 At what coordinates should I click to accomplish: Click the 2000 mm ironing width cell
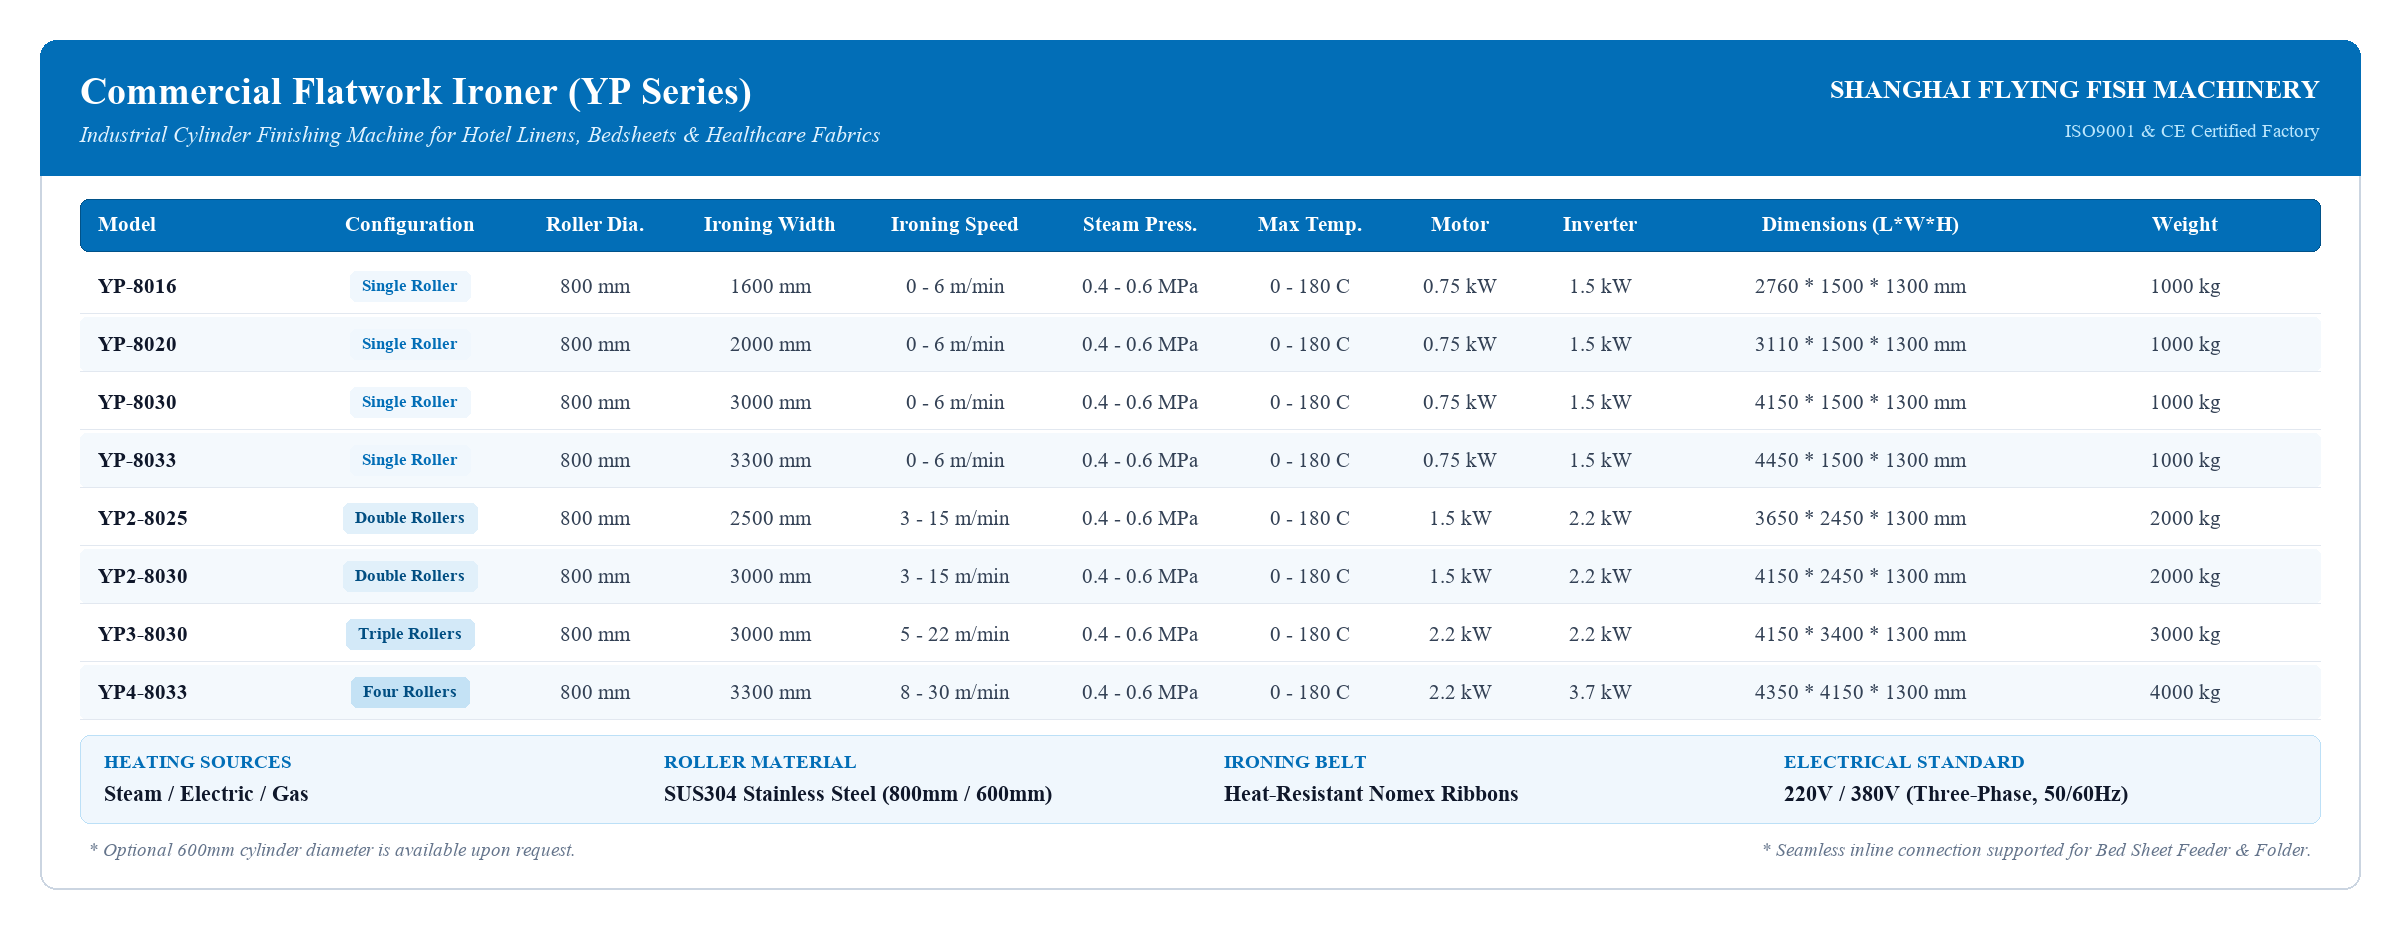point(770,344)
